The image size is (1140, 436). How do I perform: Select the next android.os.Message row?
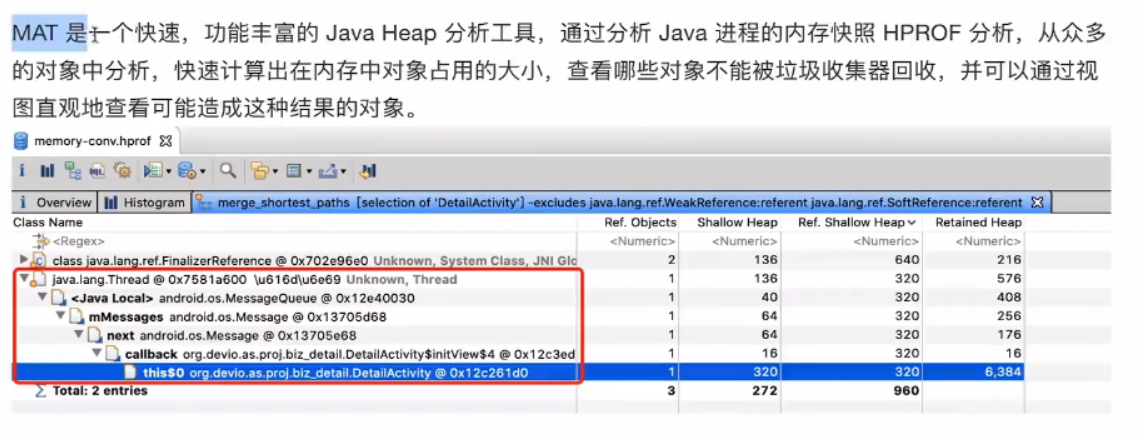coord(519,335)
